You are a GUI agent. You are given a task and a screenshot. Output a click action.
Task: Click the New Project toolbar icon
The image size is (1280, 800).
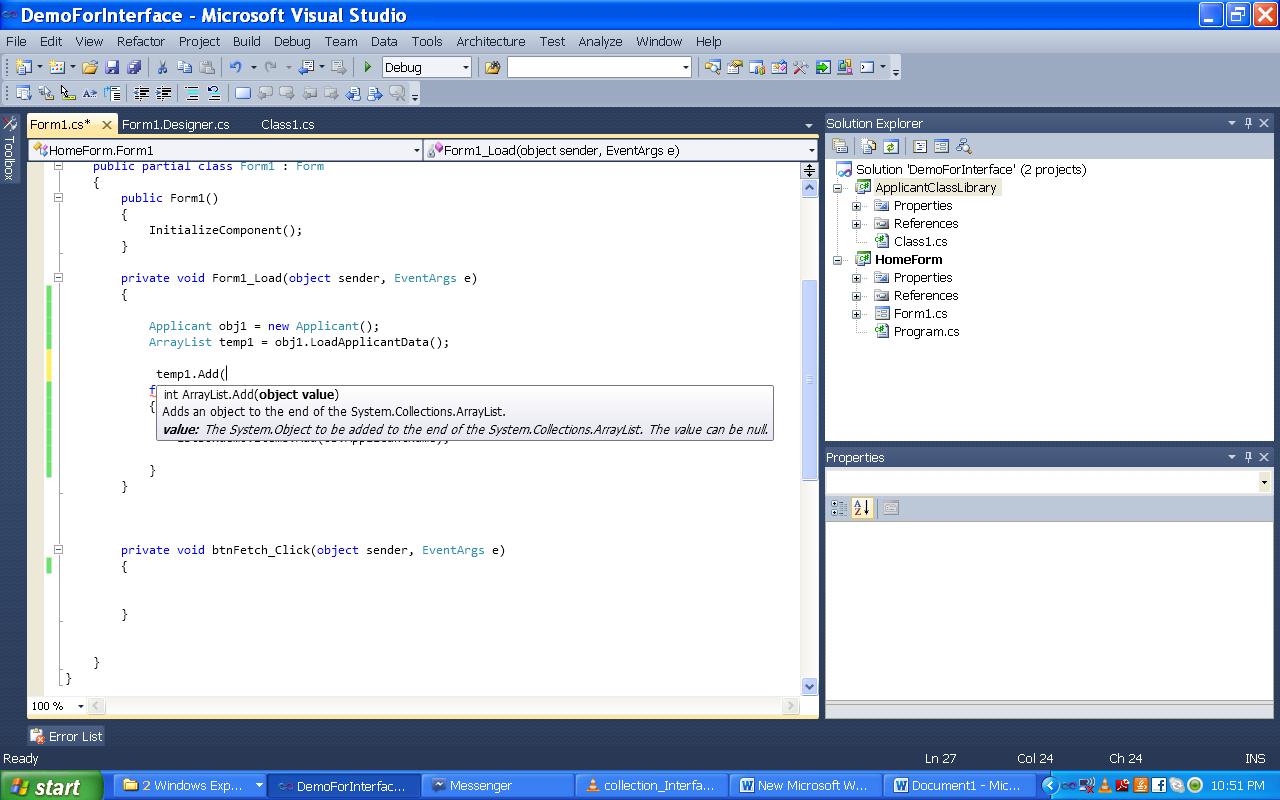(x=23, y=67)
